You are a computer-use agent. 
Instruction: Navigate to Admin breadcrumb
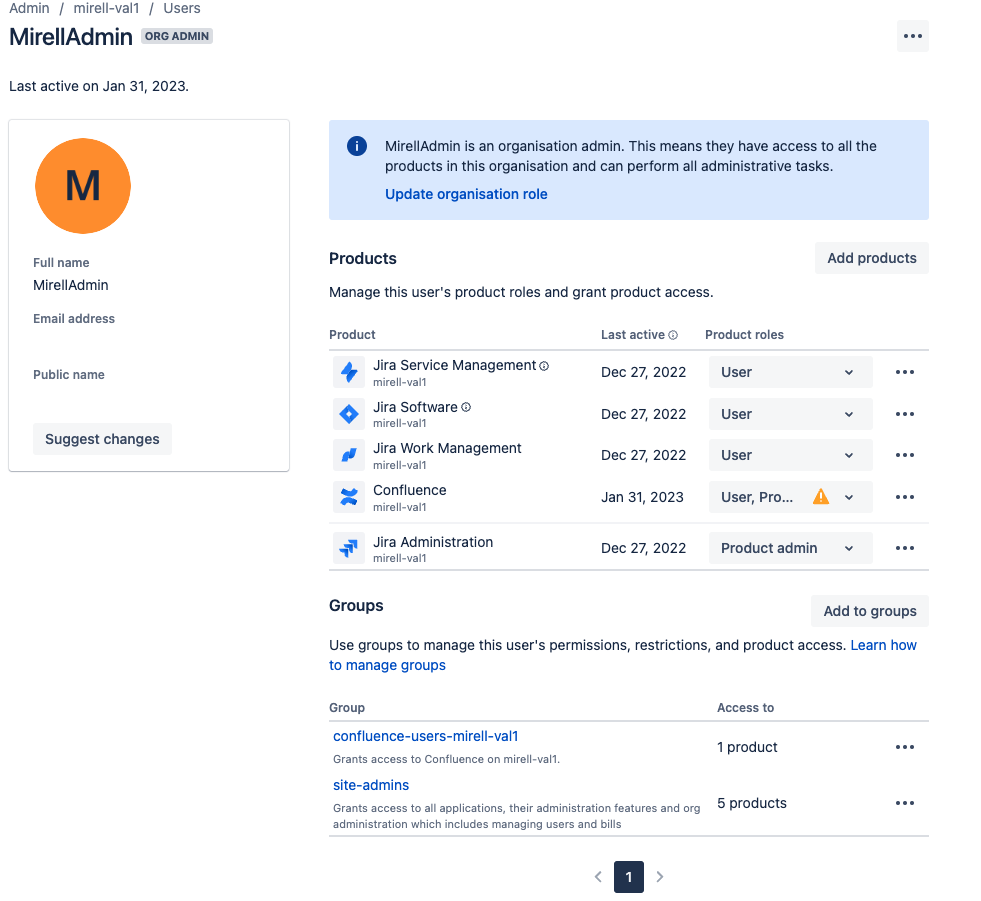click(x=29, y=9)
